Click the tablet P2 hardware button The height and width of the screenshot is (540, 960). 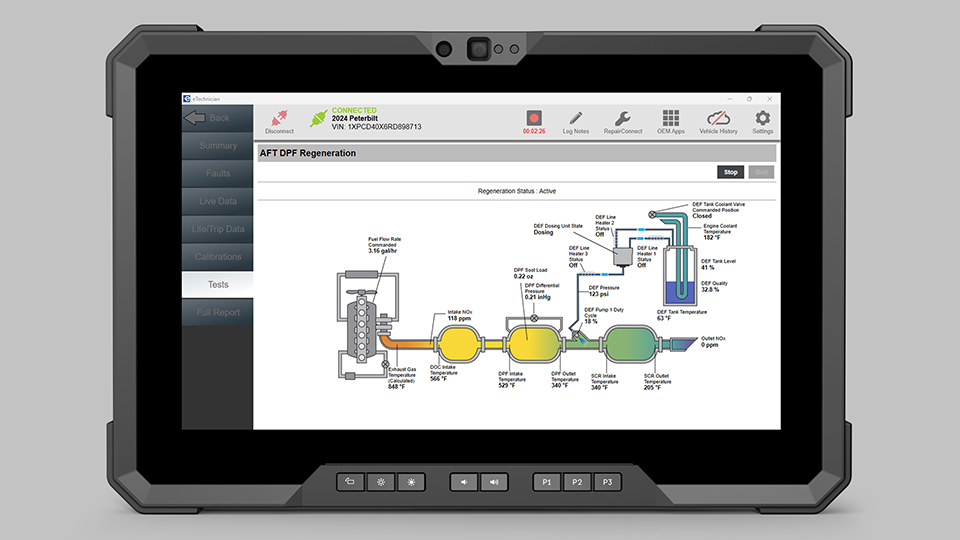click(577, 482)
